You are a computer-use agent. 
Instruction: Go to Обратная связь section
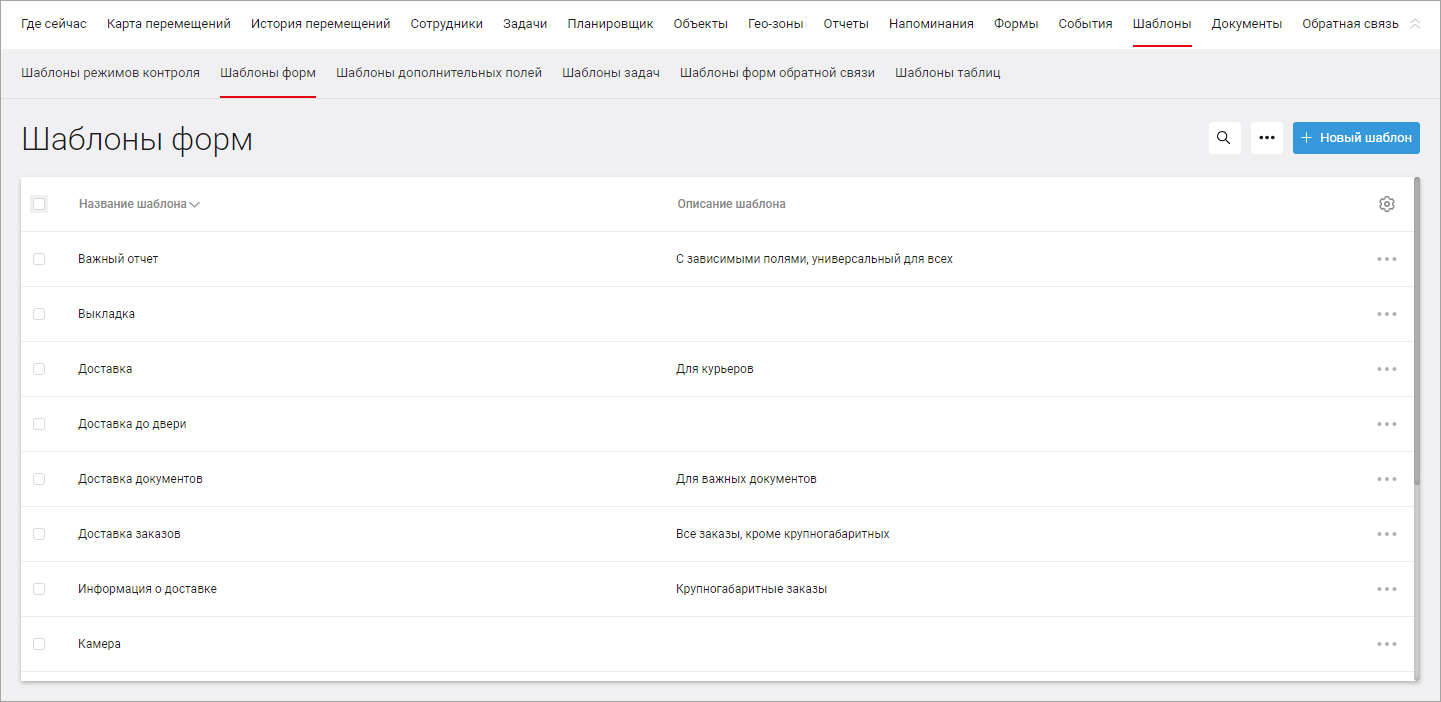point(1350,24)
